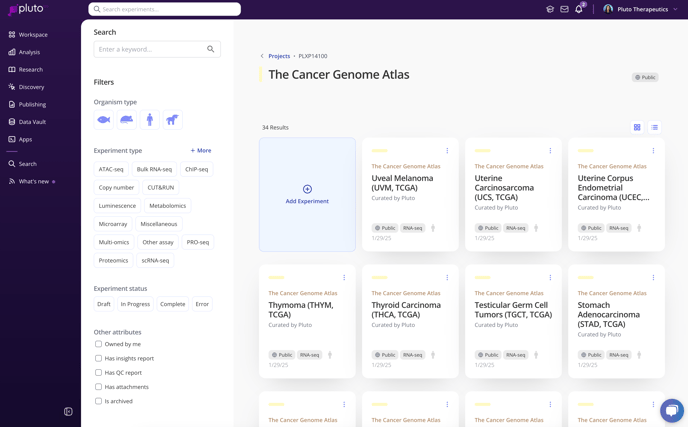Click the Add Experiment card
The width and height of the screenshot is (688, 427).
(x=307, y=194)
